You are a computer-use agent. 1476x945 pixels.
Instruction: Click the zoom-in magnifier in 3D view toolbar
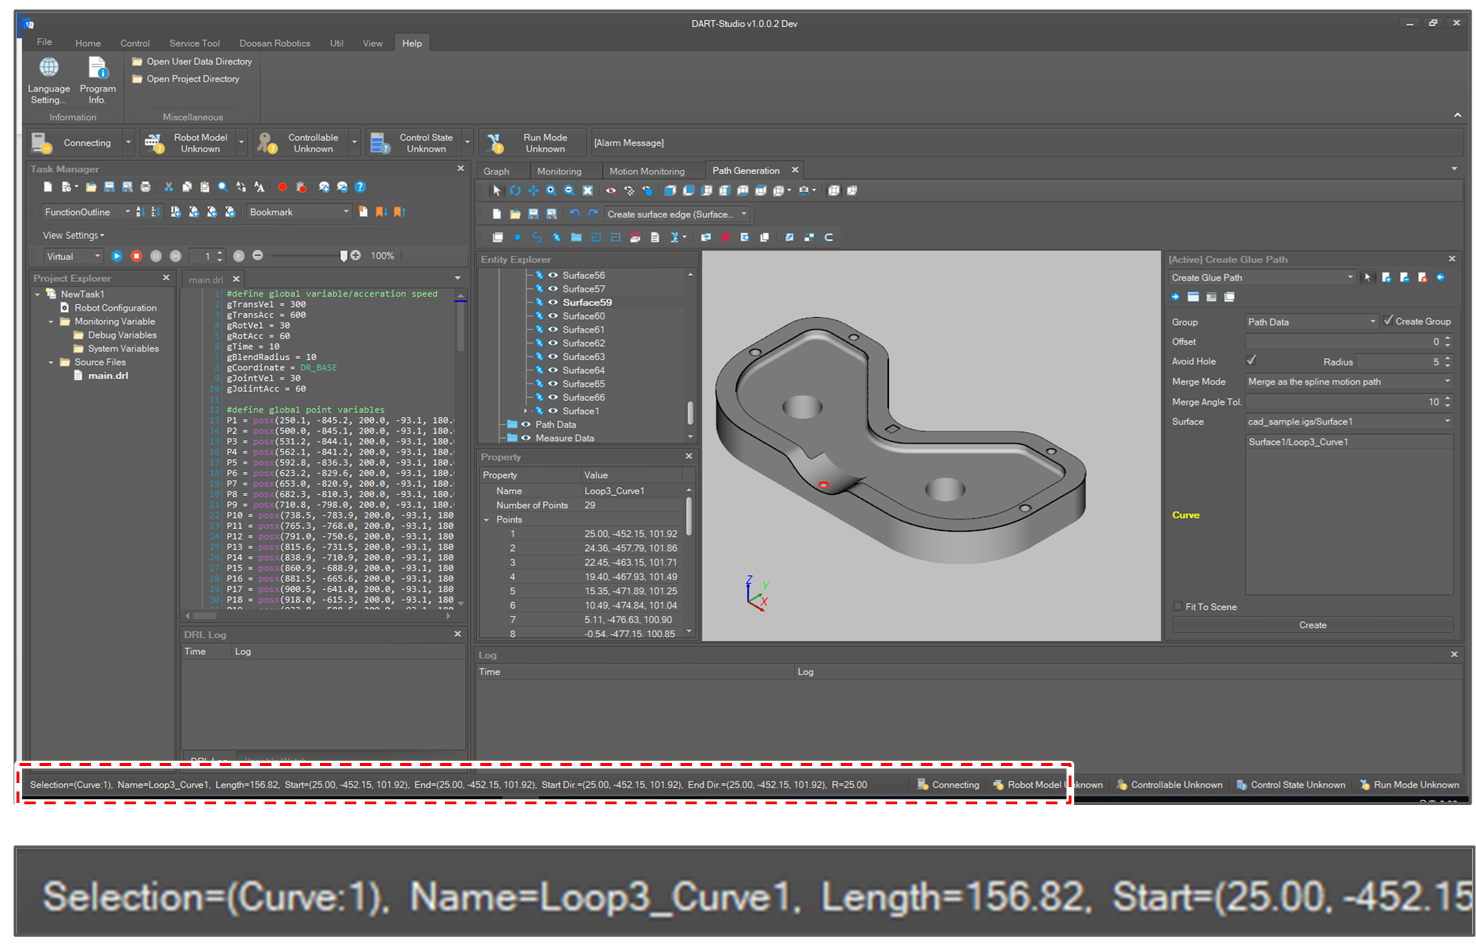550,190
